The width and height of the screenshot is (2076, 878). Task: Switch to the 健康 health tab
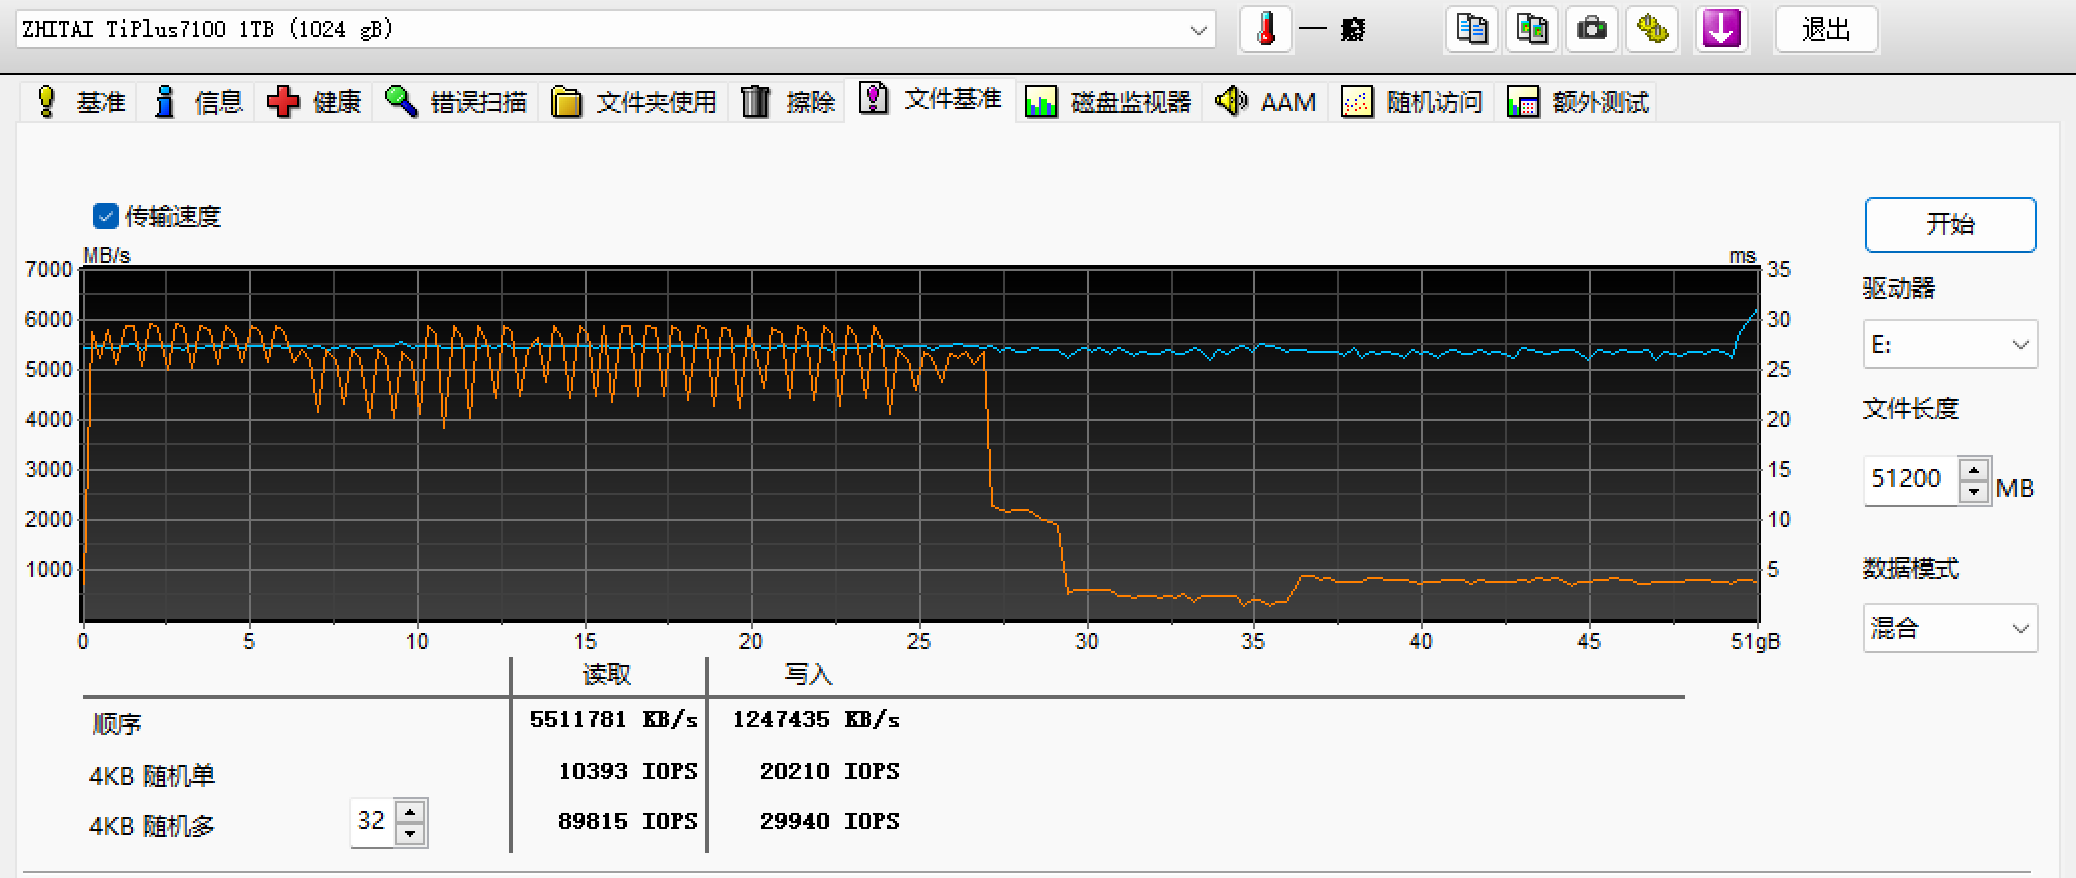(x=314, y=102)
